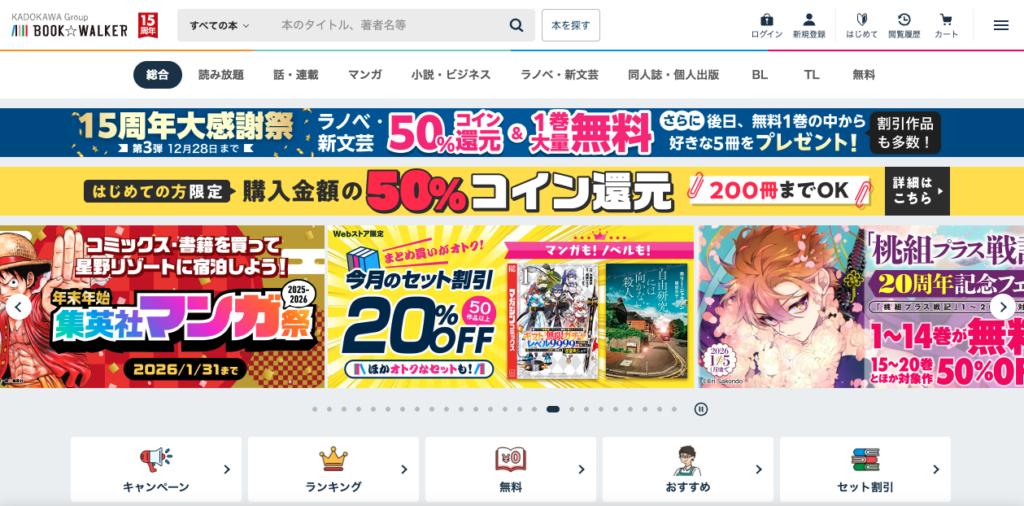
Task: Pause the banner carousel autoplay
Action: 701,409
